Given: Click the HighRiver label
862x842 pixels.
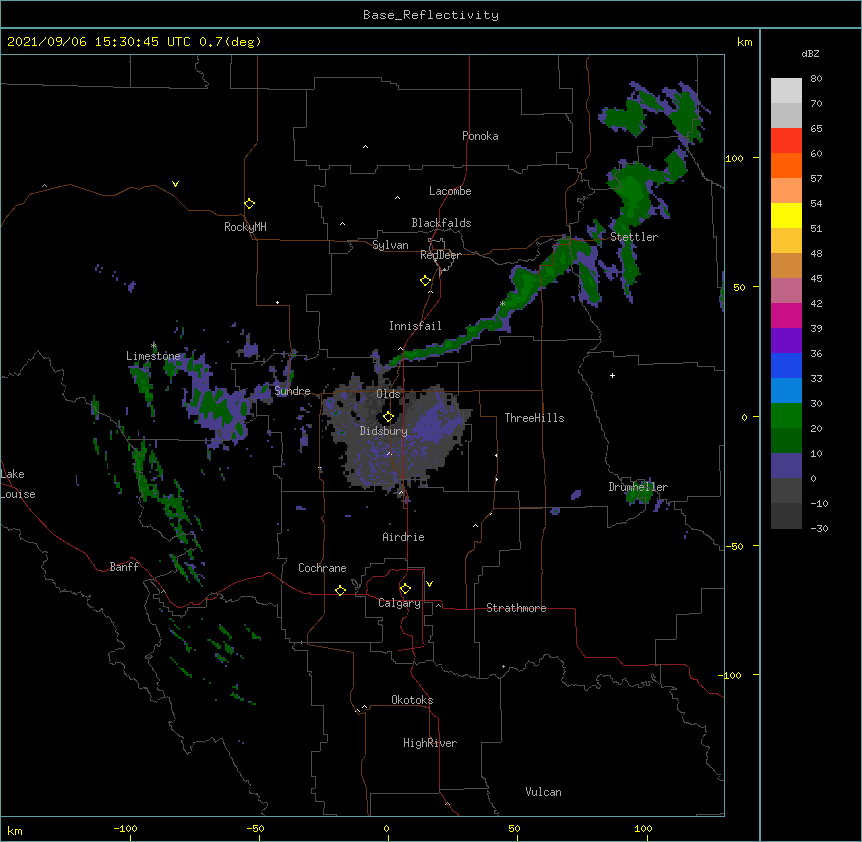Looking at the screenshot, I should (x=430, y=743).
